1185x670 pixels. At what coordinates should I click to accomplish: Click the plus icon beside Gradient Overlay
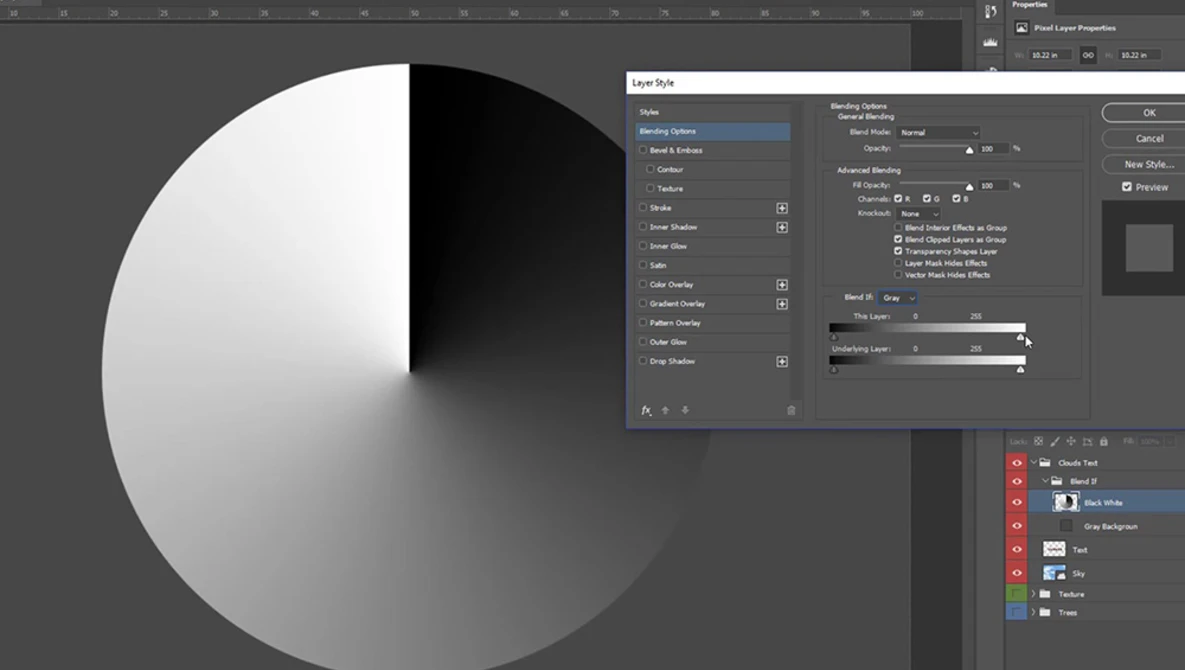point(781,304)
